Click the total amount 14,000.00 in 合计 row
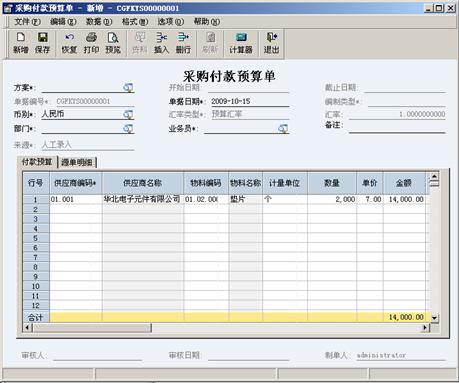The width and height of the screenshot is (459, 383). tap(404, 317)
